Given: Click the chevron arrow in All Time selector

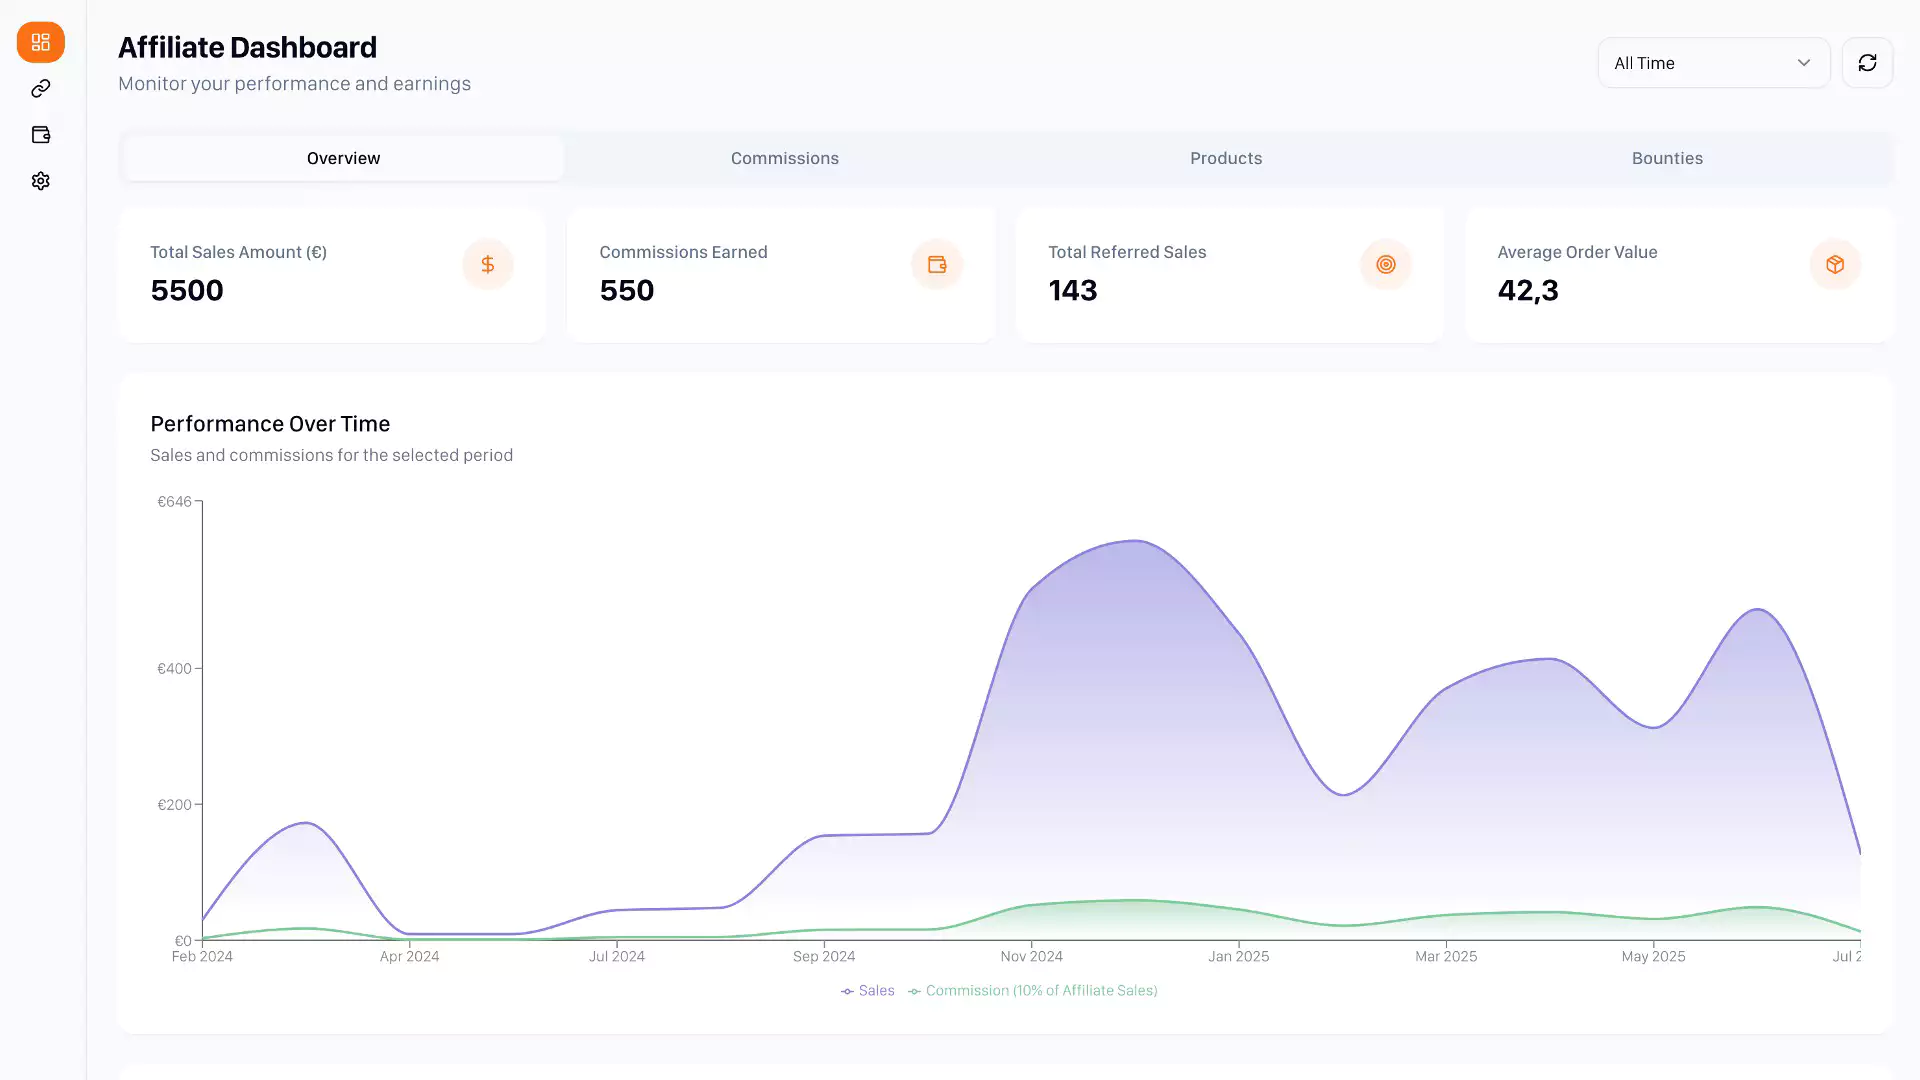Looking at the screenshot, I should [1803, 63].
